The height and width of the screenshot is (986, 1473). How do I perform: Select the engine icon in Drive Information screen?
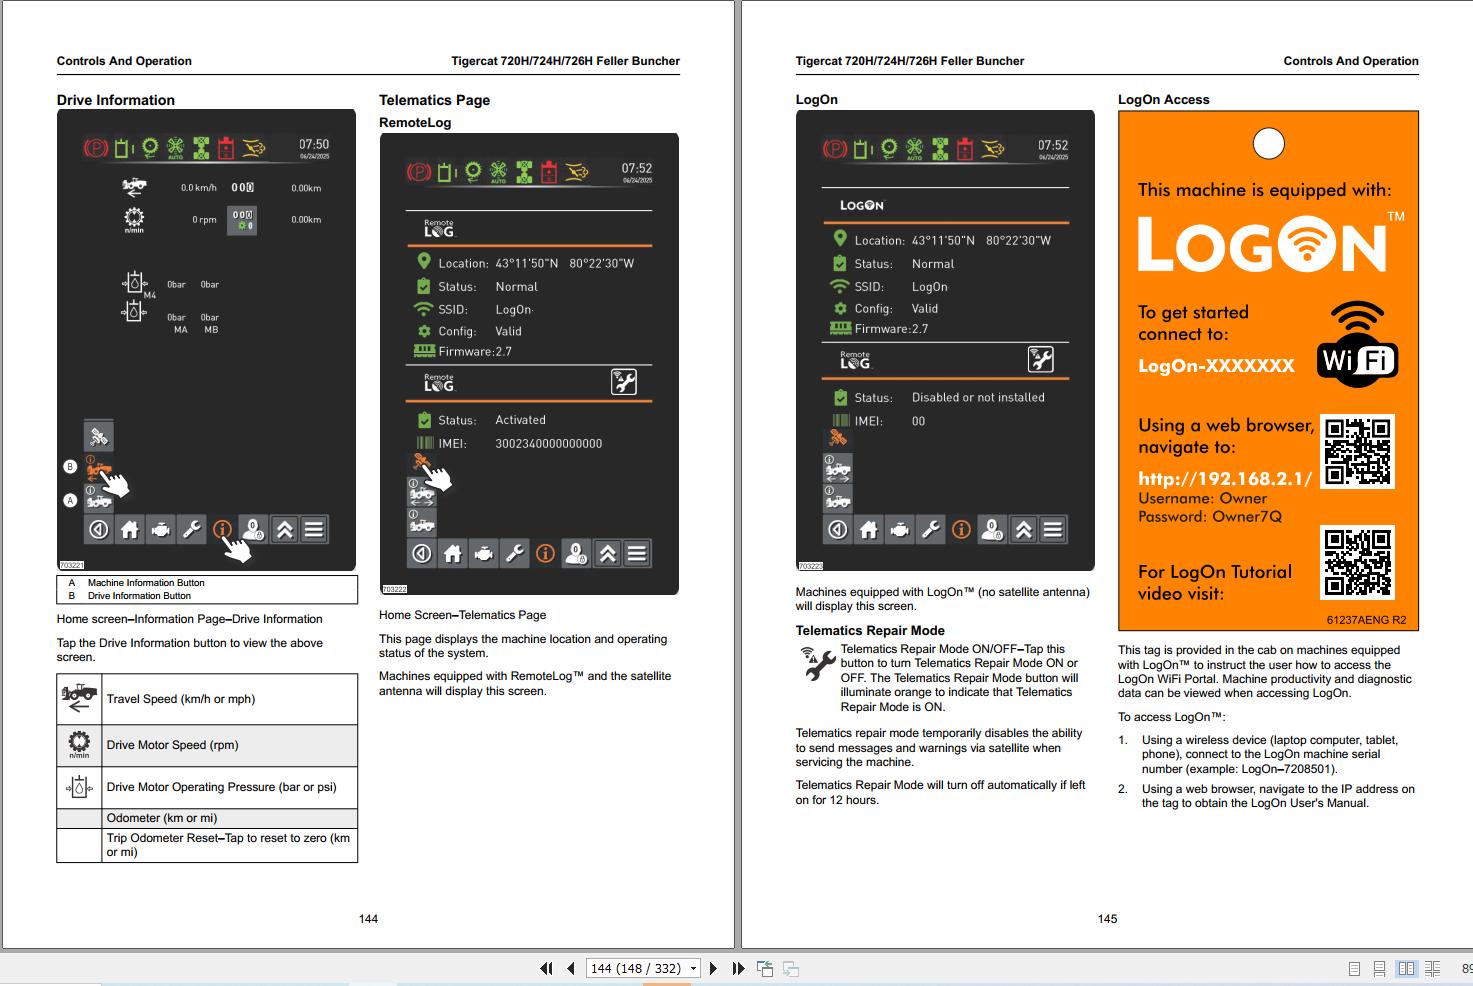point(160,530)
